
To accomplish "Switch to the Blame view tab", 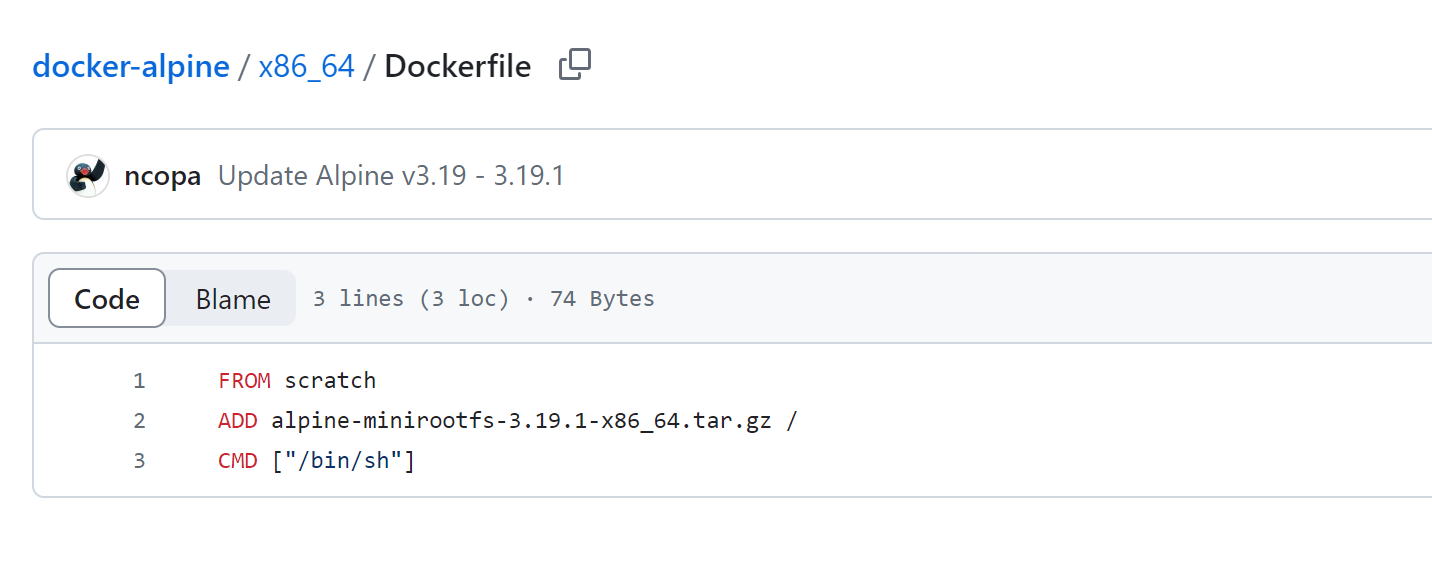I will click(x=233, y=299).
